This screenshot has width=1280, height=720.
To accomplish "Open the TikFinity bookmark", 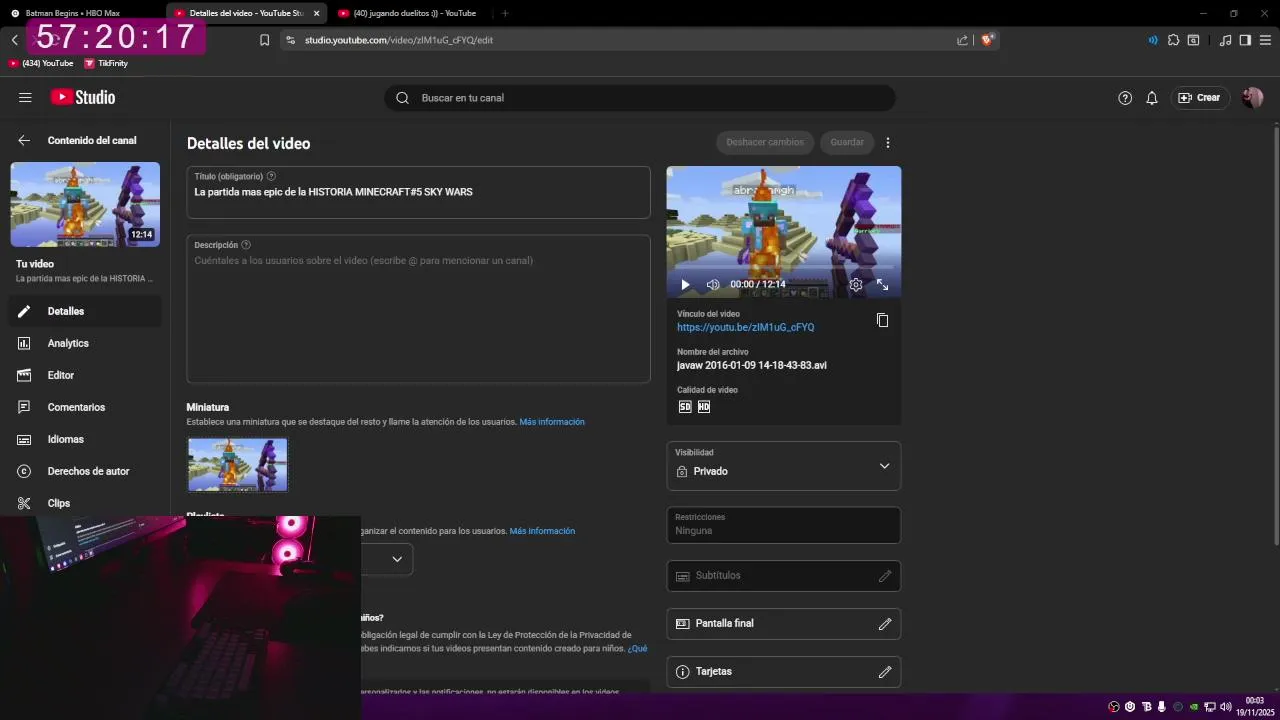I will [x=106, y=63].
